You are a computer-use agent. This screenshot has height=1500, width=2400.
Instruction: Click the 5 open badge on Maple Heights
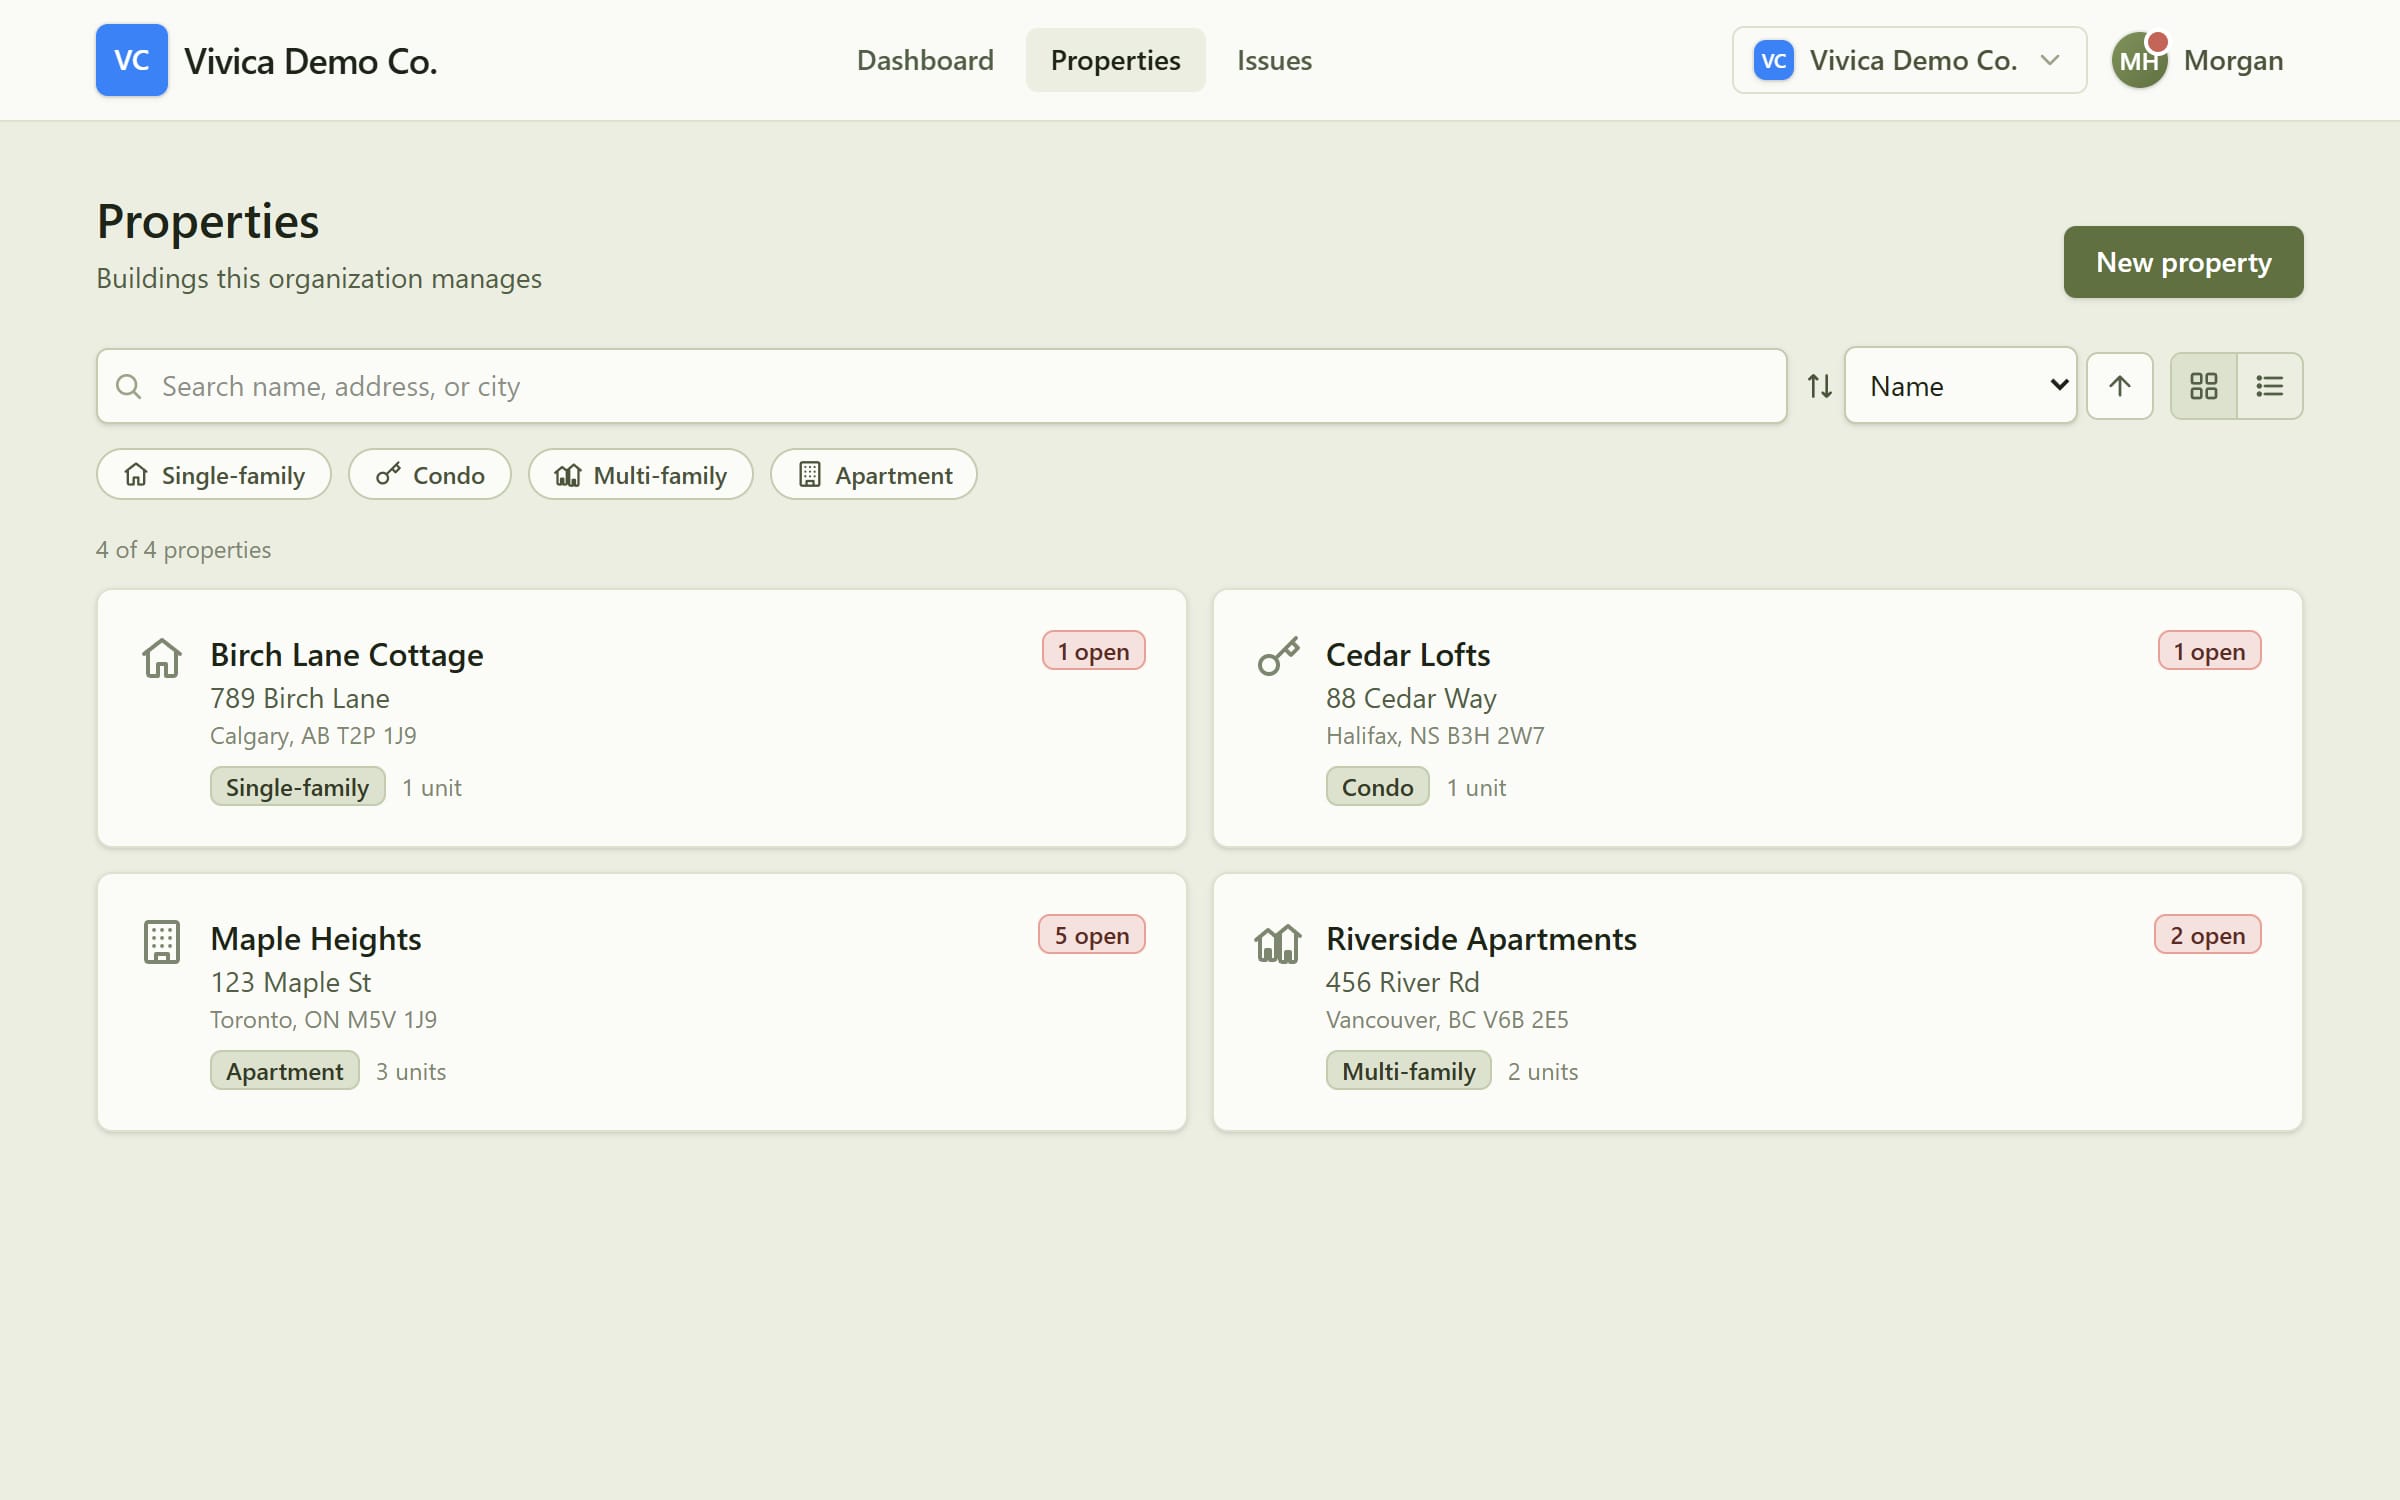1091,935
